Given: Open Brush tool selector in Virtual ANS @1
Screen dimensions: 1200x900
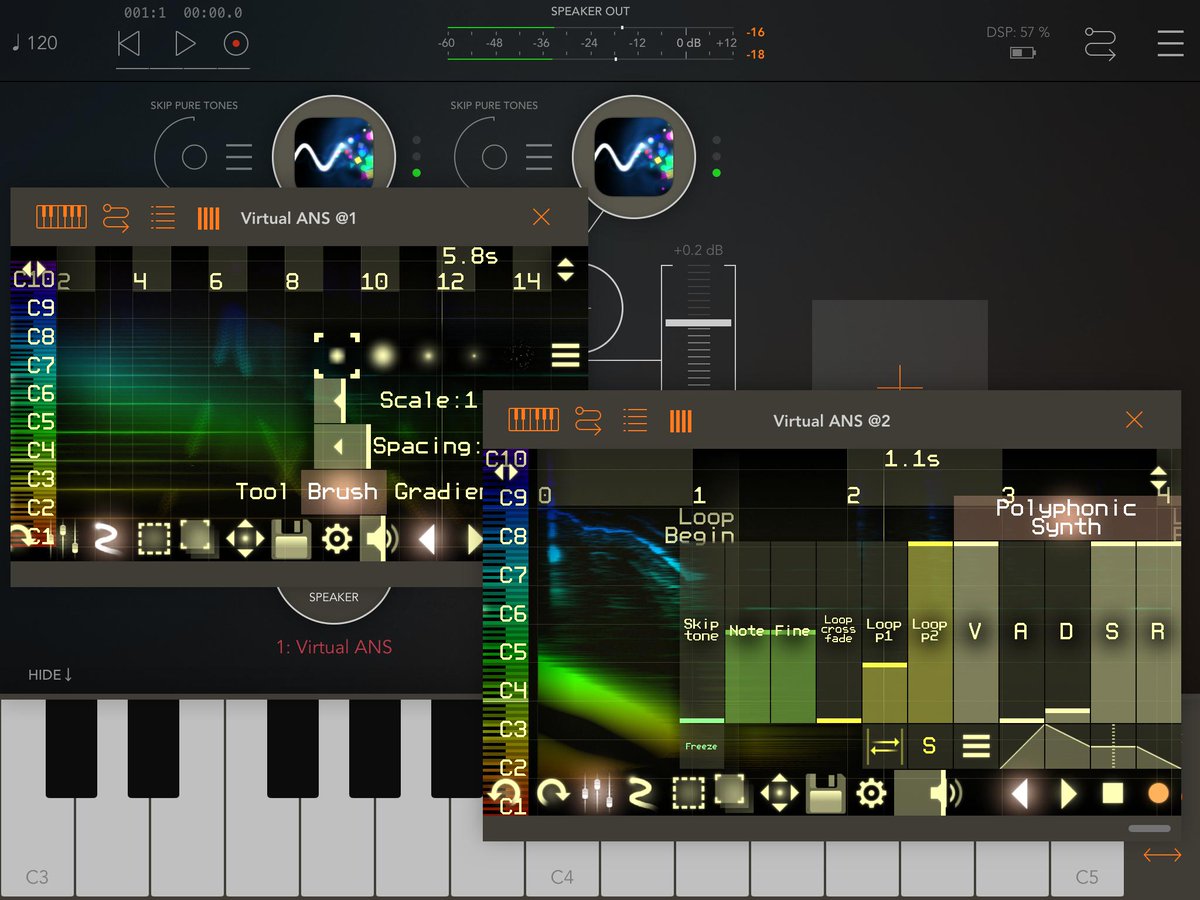Looking at the screenshot, I should point(343,492).
